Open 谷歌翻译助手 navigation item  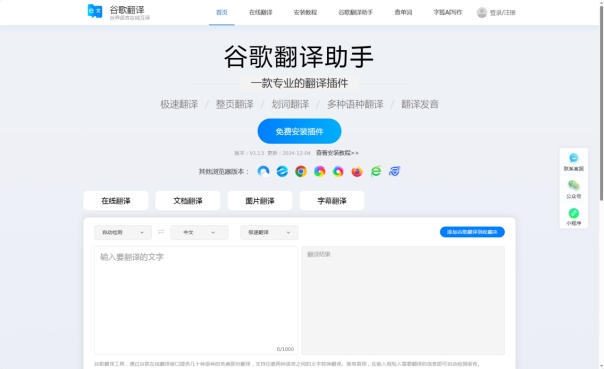click(356, 12)
